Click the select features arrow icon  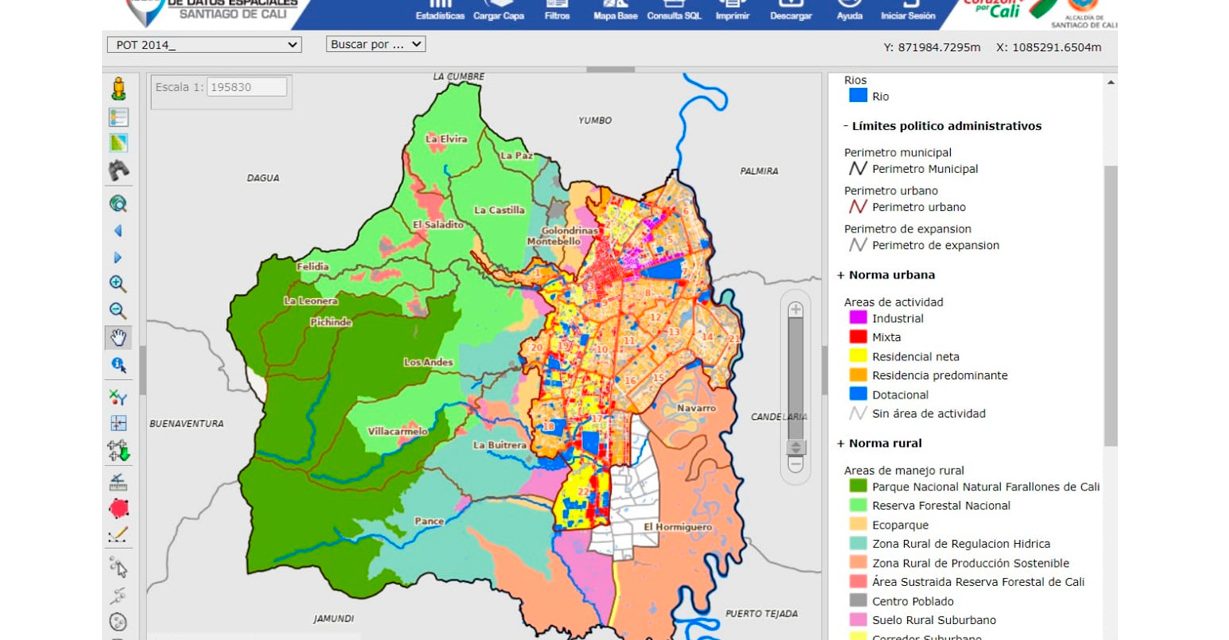[118, 568]
